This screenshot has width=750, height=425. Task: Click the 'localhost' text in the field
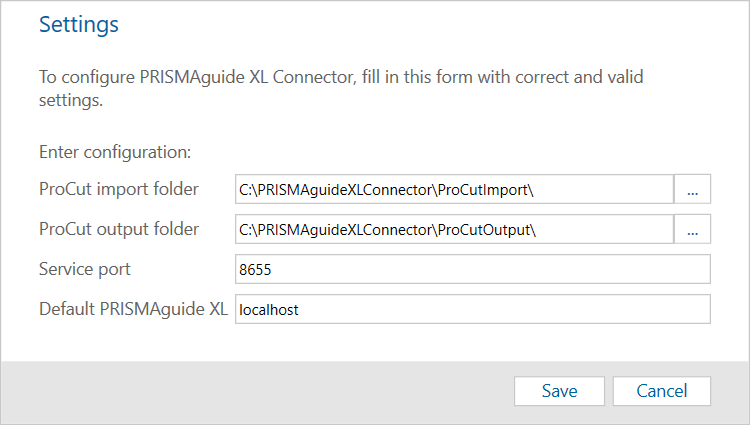(x=269, y=310)
